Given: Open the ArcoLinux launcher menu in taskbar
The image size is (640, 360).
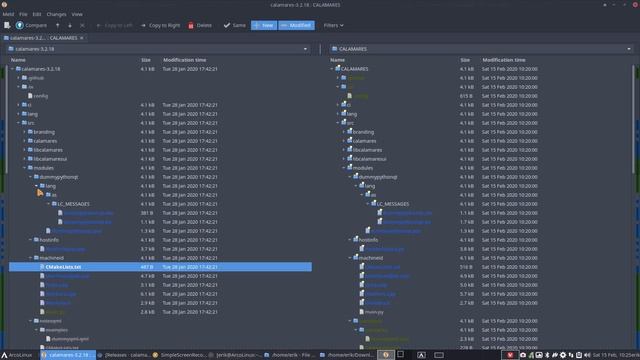Looking at the screenshot, I should tap(16, 355).
